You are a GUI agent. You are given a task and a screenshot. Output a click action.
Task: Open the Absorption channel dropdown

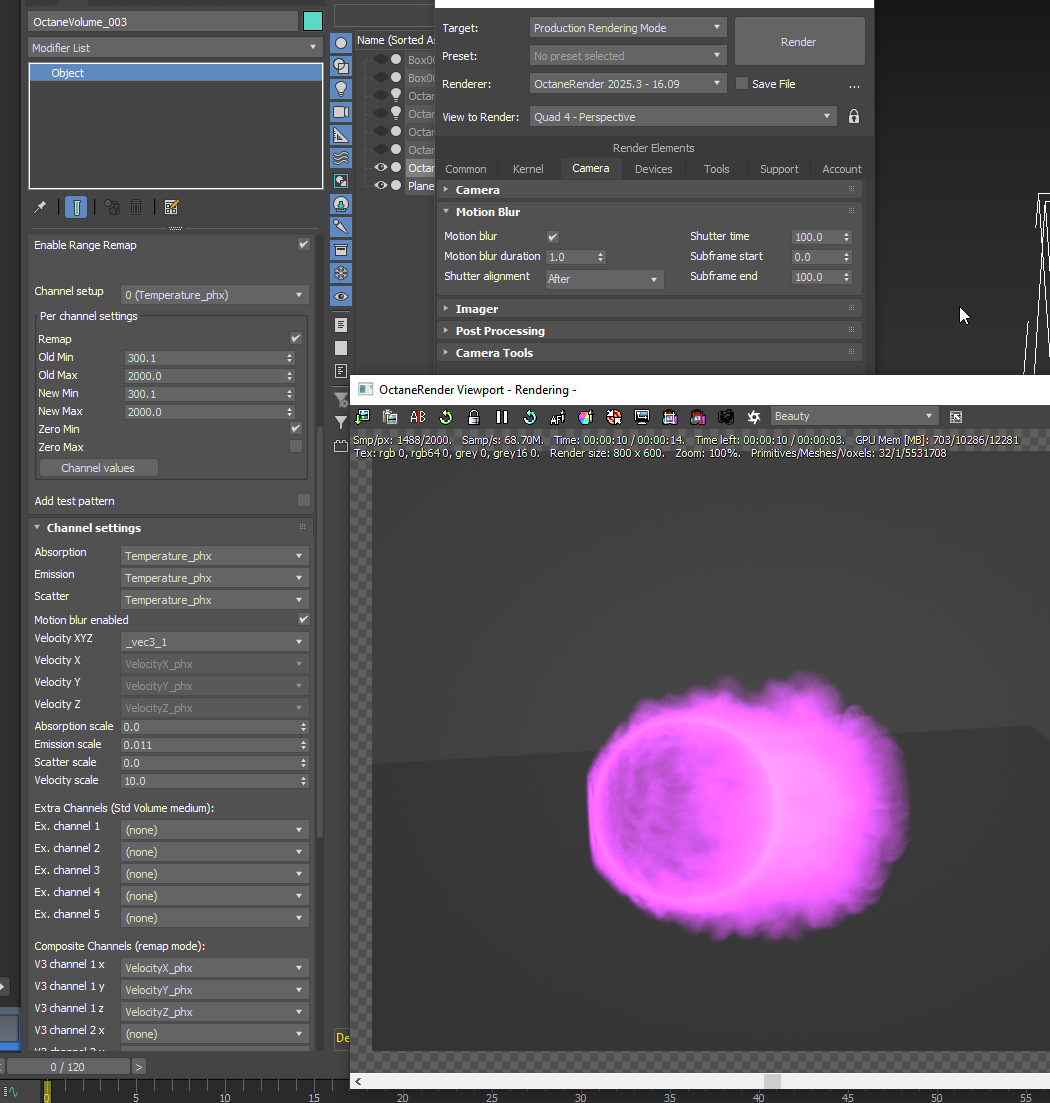pyautogui.click(x=215, y=556)
